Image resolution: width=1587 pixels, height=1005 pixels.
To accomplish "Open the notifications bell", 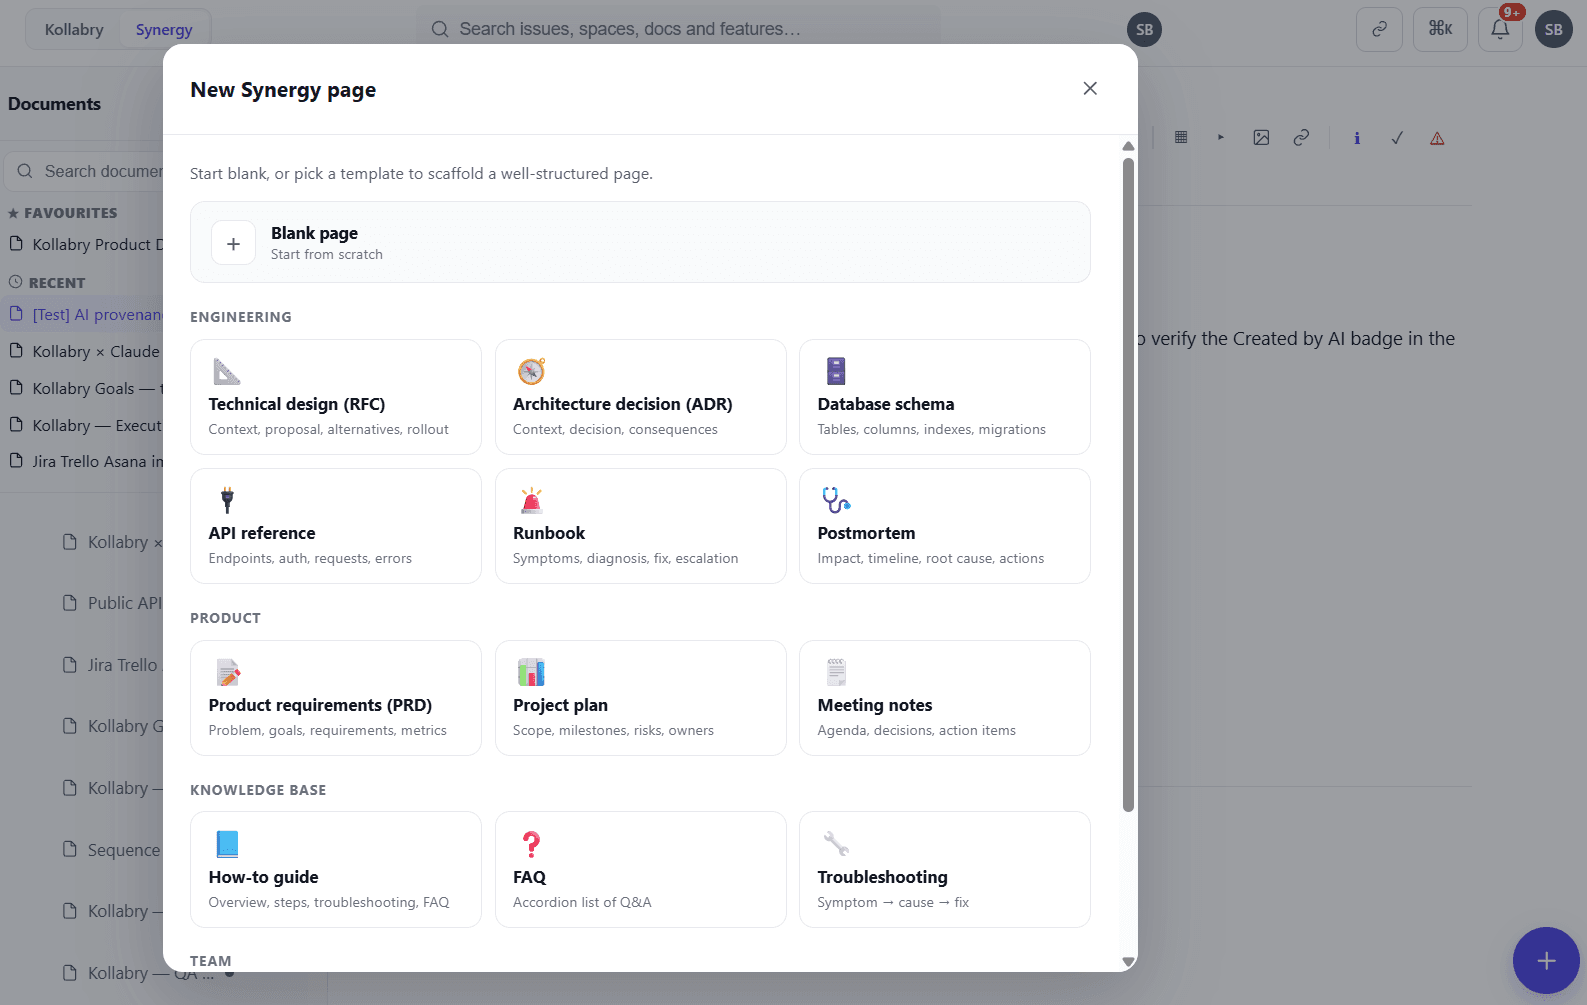I will [1500, 30].
